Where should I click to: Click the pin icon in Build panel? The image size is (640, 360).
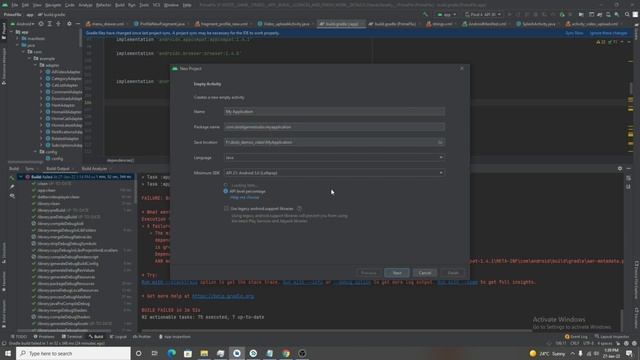pyautogui.click(x=12, y=187)
